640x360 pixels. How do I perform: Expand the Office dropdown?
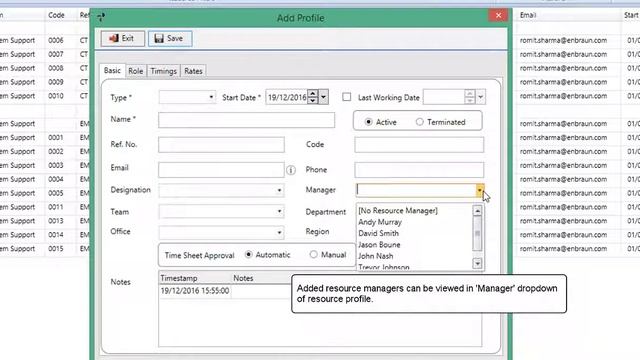[279, 233]
